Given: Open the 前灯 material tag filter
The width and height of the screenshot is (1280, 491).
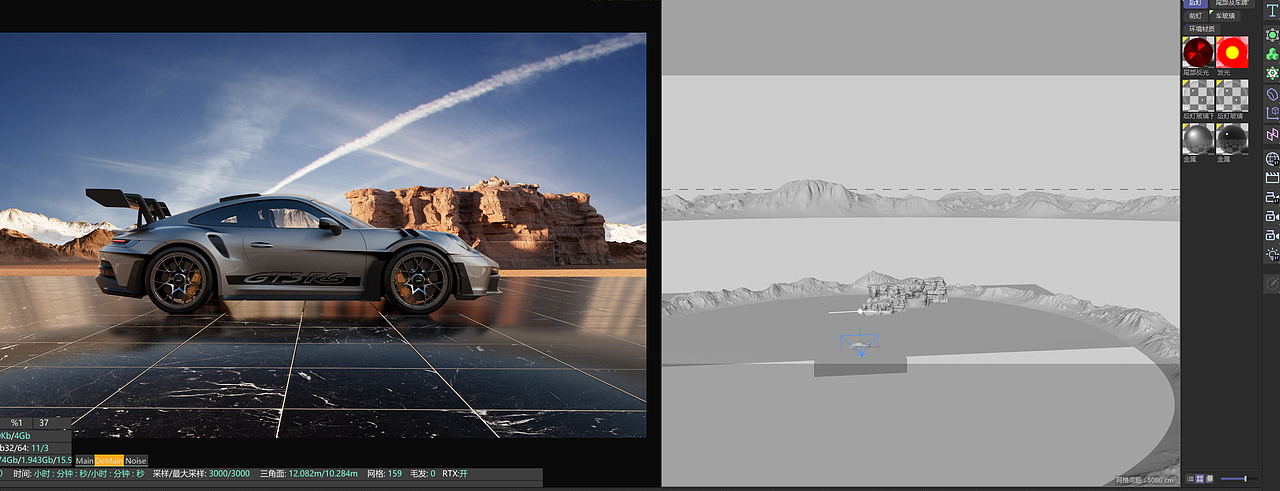Looking at the screenshot, I should pos(1196,16).
